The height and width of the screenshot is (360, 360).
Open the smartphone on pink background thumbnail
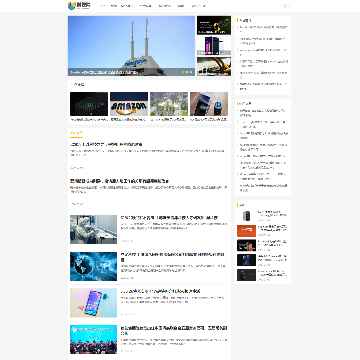(93, 303)
